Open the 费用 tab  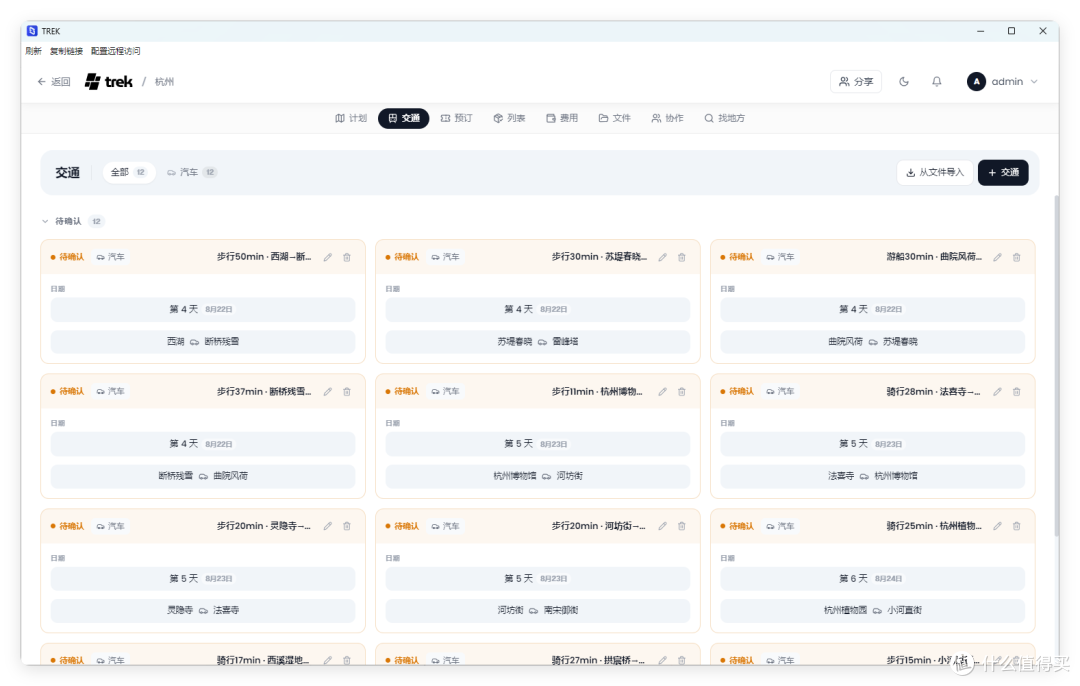pyautogui.click(x=562, y=118)
